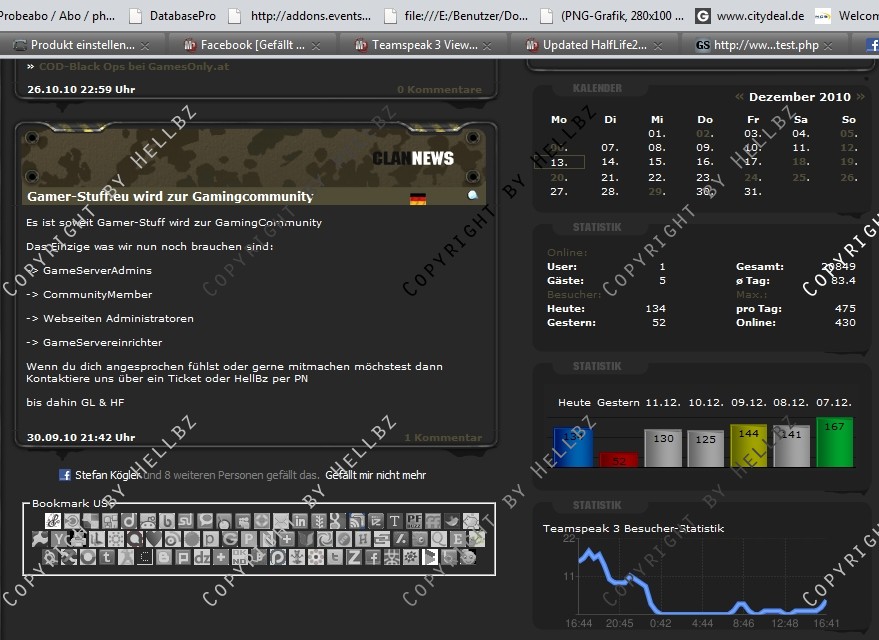Open the 'file:///E:/Benutzer/Do...' bookmark
The height and width of the screenshot is (640, 879).
[456, 16]
